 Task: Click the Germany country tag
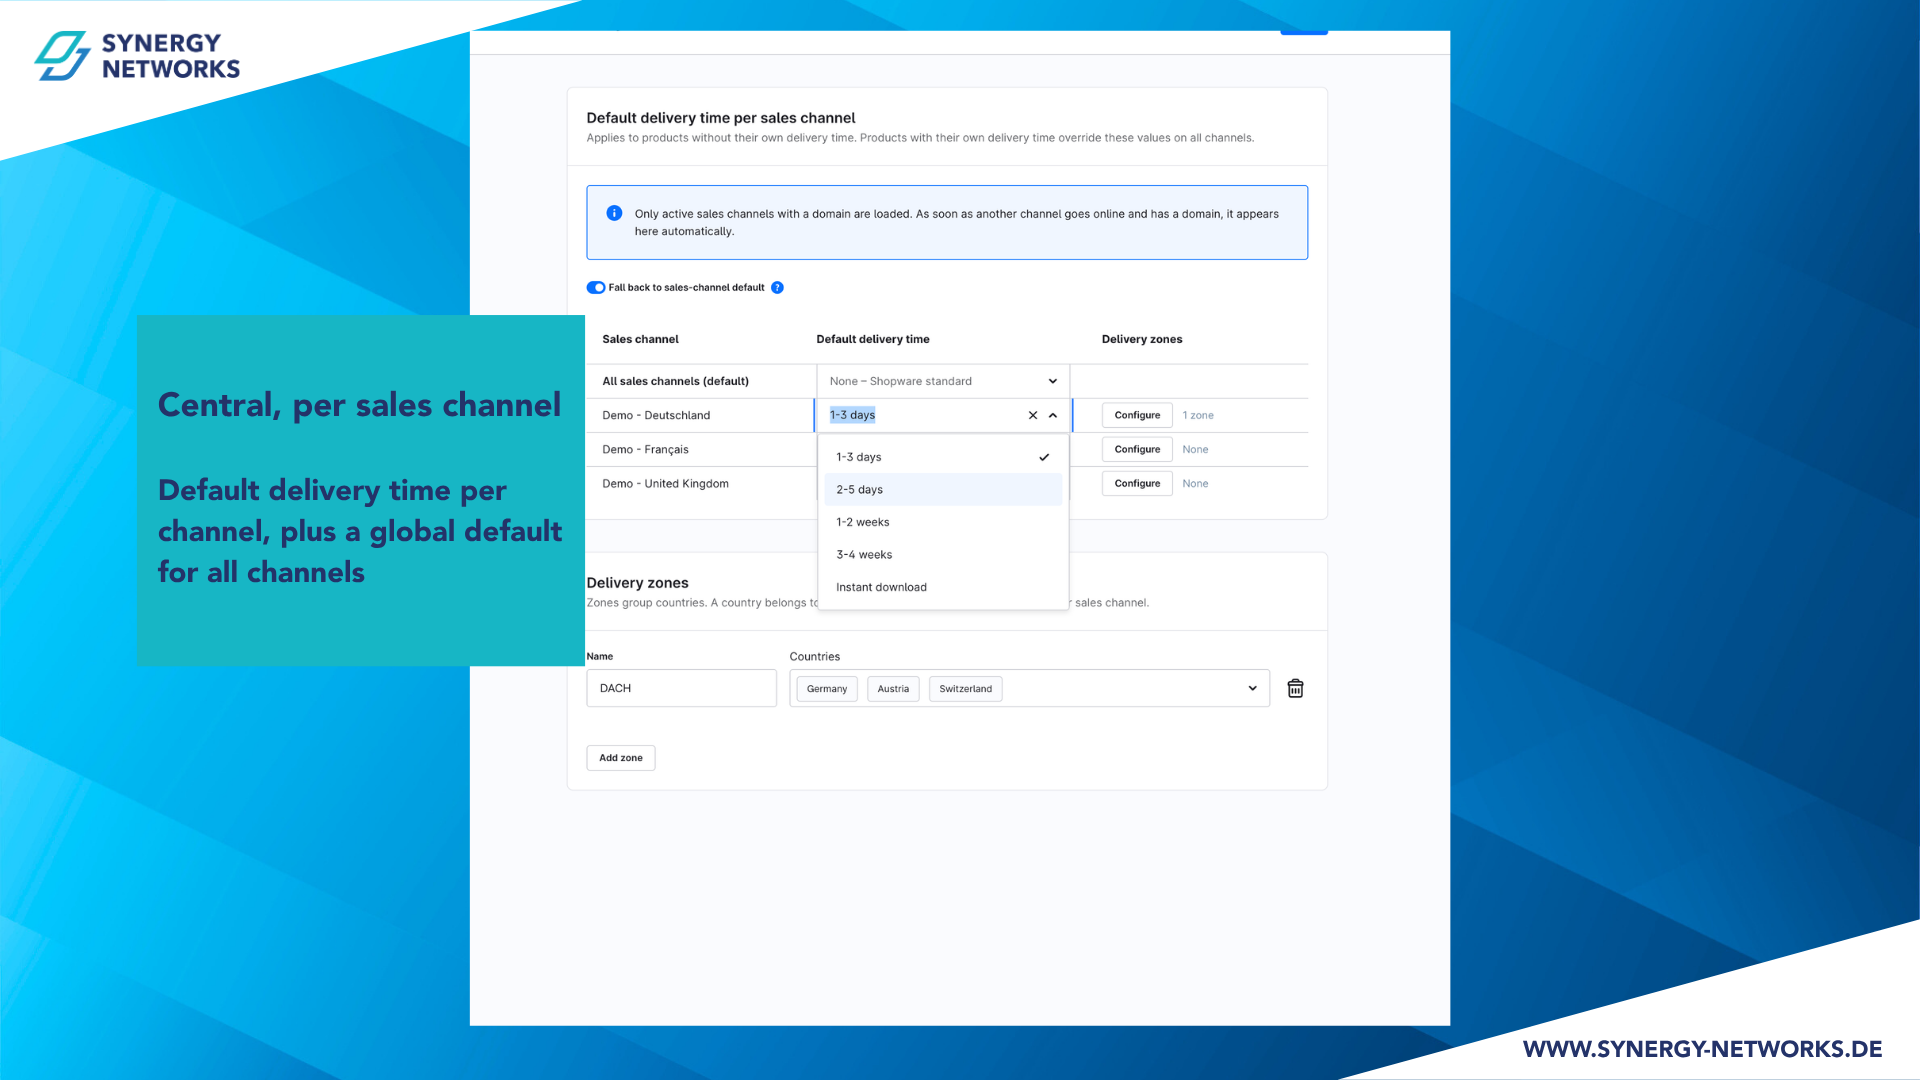[x=827, y=689]
